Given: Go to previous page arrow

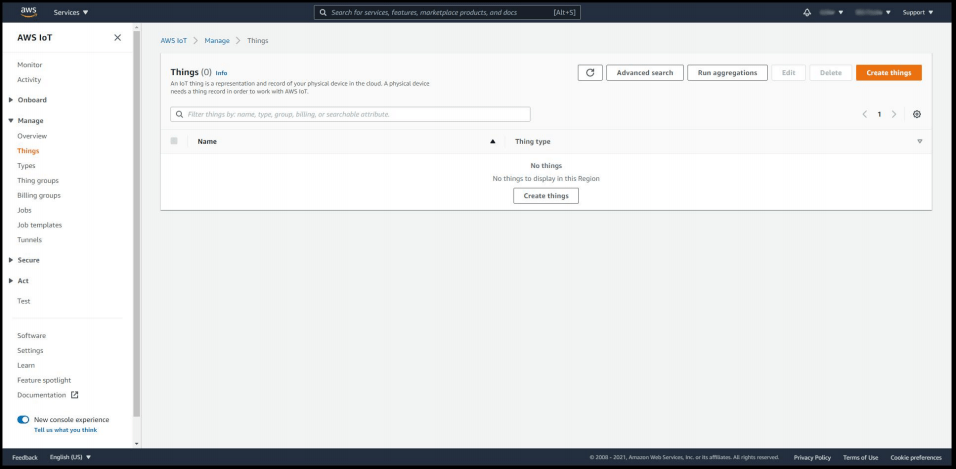Looking at the screenshot, I should [x=864, y=114].
